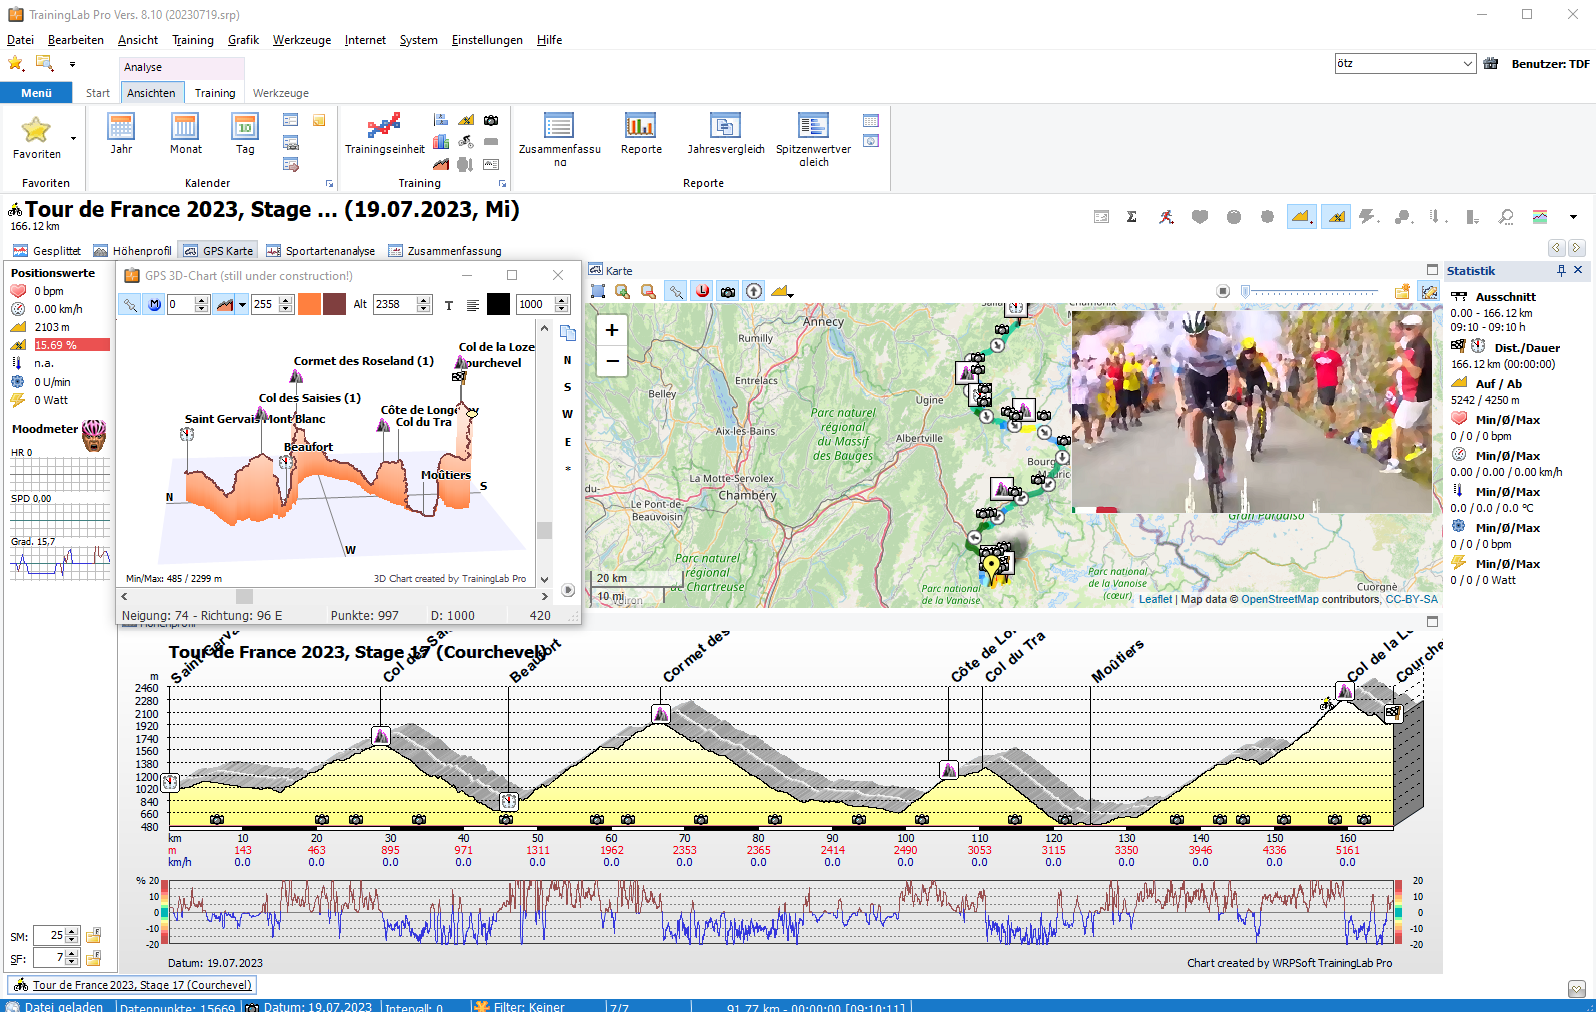Open the Monat calendar view
The image size is (1596, 1012).
[185, 134]
